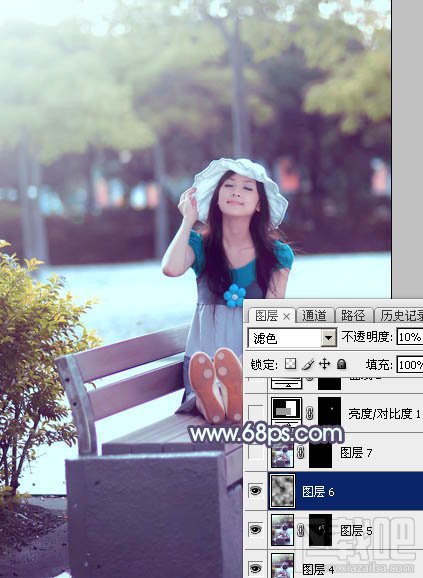Show layer 图层 7 via visibility box
The width and height of the screenshot is (423, 578).
[255, 452]
